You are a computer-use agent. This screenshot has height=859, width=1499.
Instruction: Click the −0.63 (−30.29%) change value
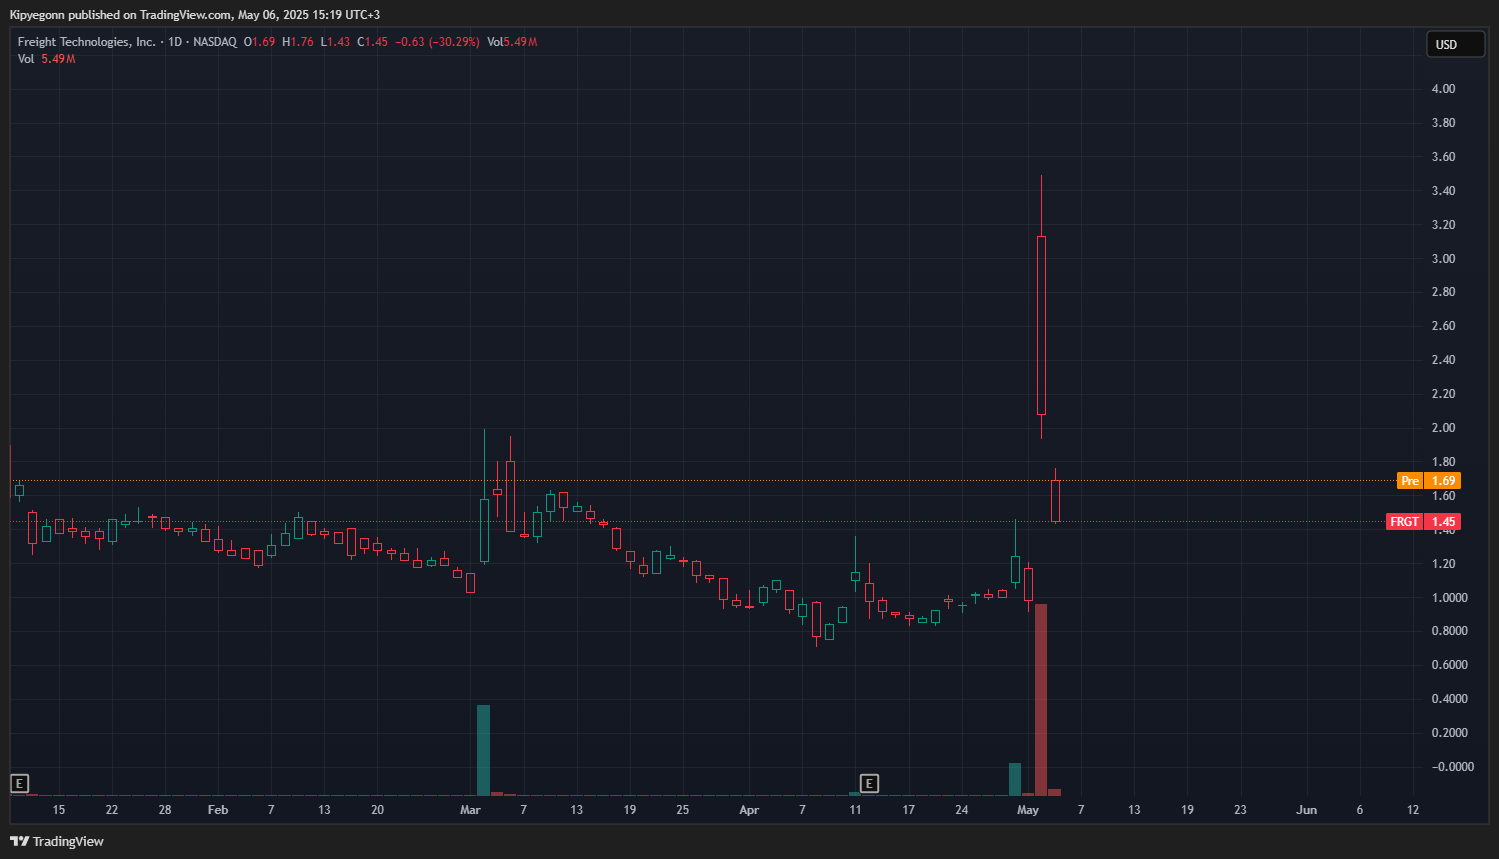tap(437, 42)
